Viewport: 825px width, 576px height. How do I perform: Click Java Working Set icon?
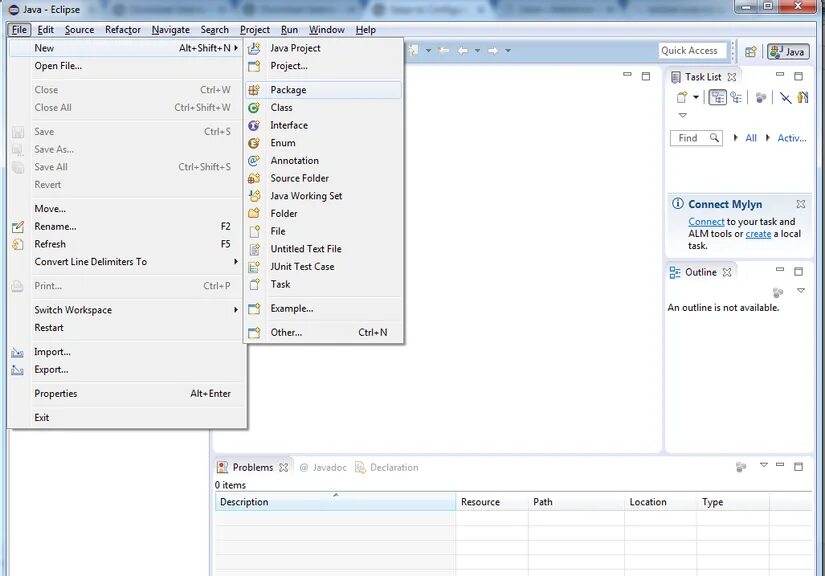tap(254, 196)
